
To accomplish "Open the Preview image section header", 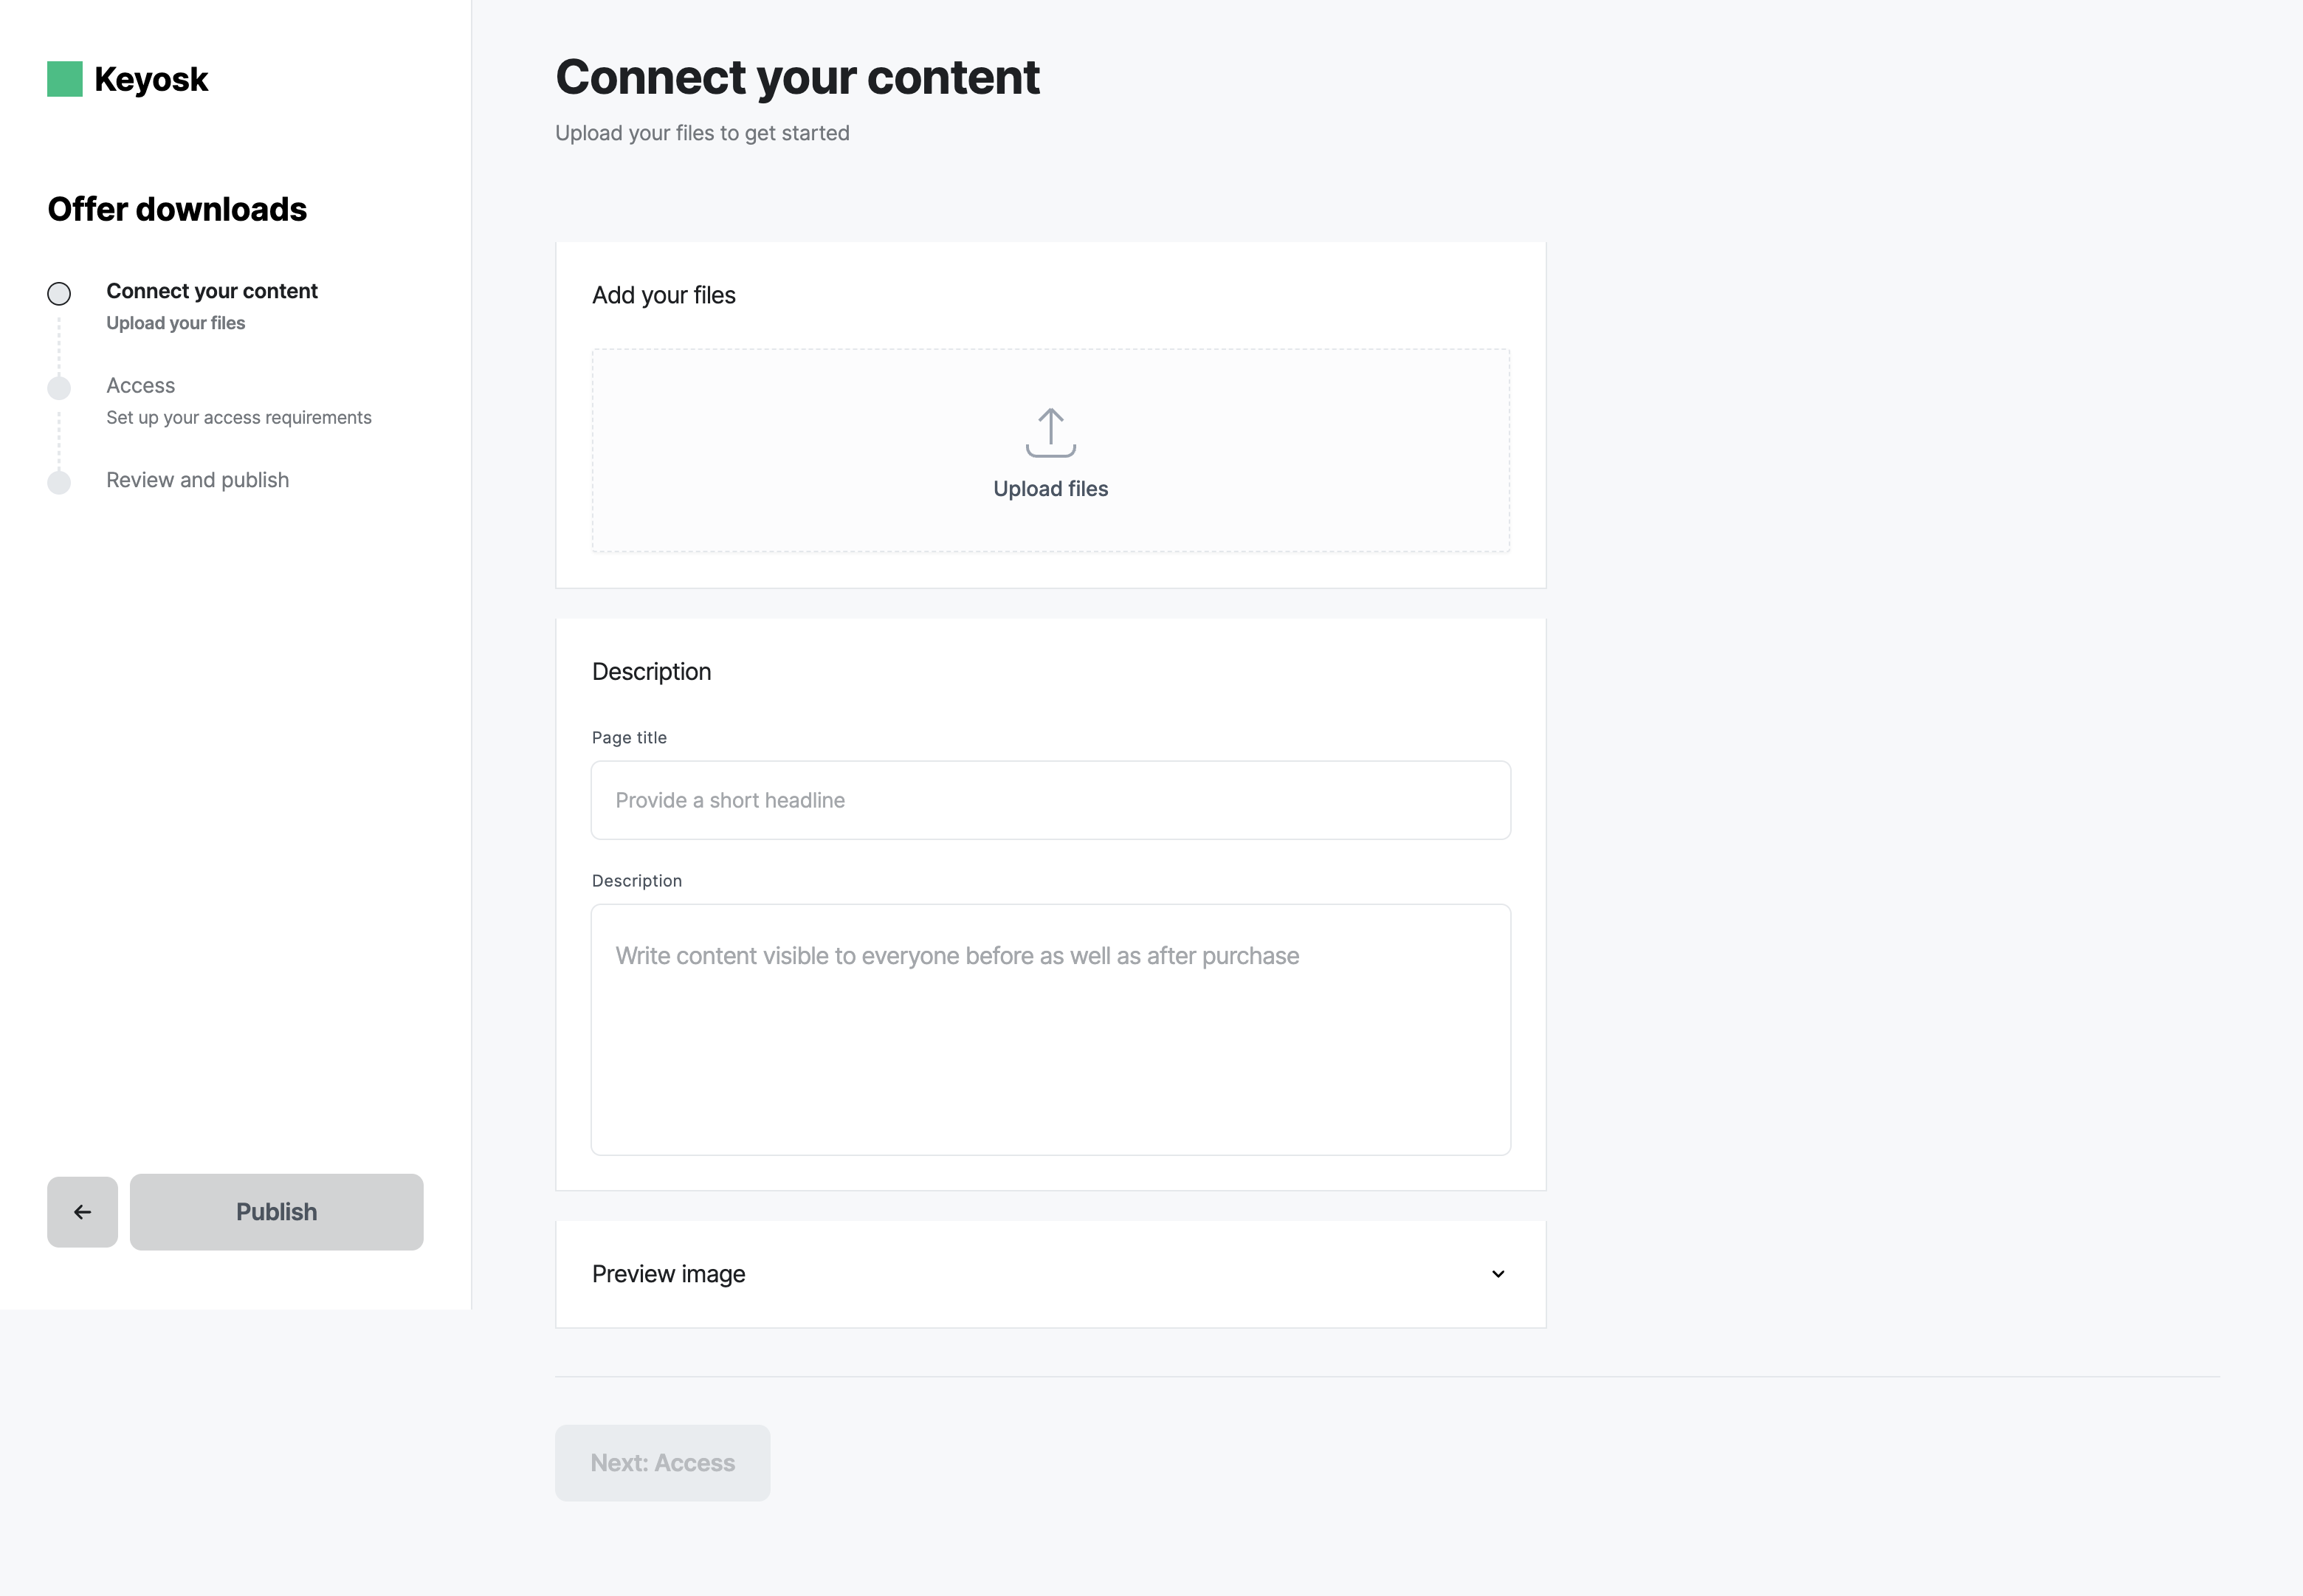I will pos(1050,1274).
